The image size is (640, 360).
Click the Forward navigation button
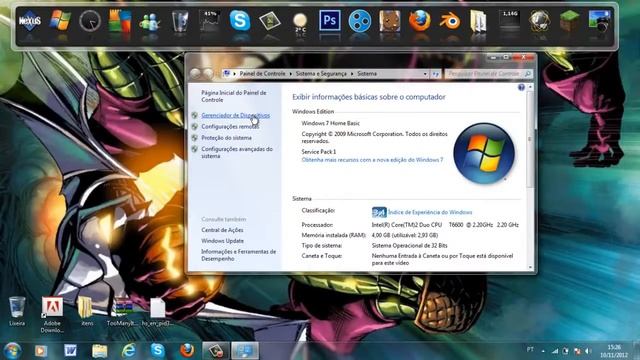(209, 74)
